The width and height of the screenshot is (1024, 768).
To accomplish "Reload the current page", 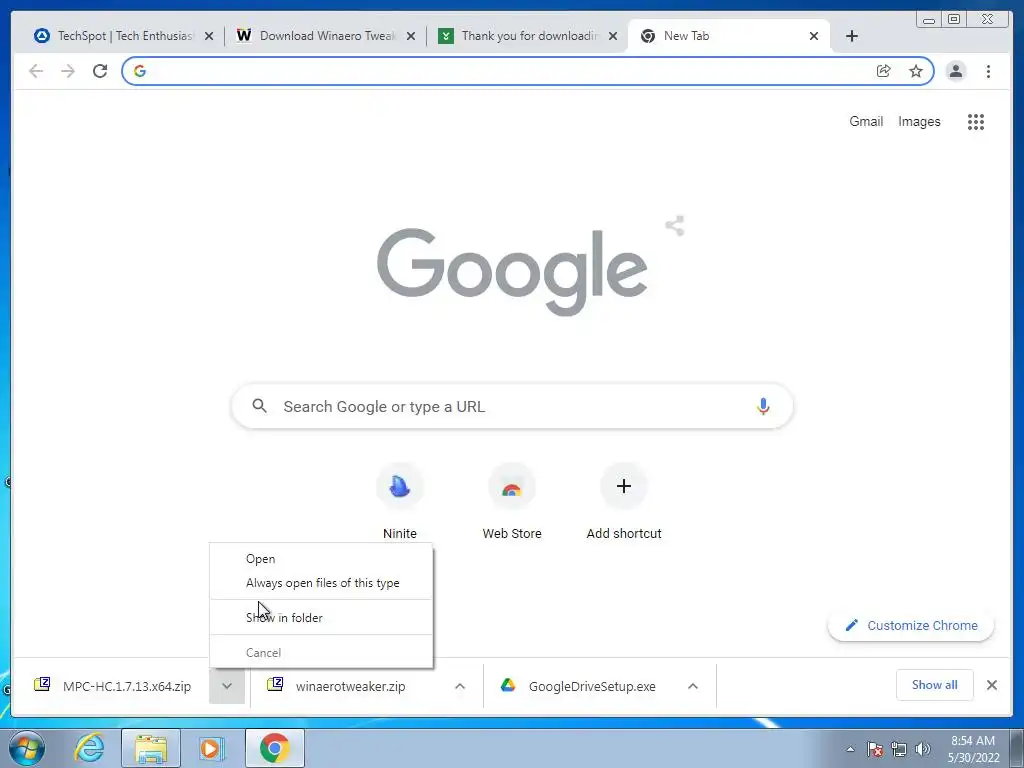I will coord(100,71).
